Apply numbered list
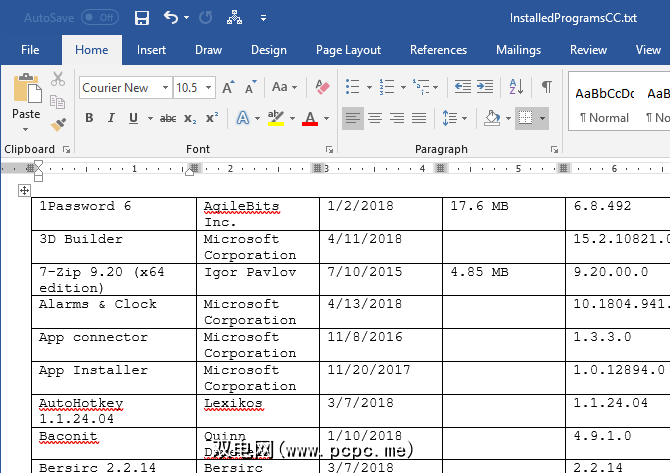Screen dimensions: 670x473 click(387, 87)
